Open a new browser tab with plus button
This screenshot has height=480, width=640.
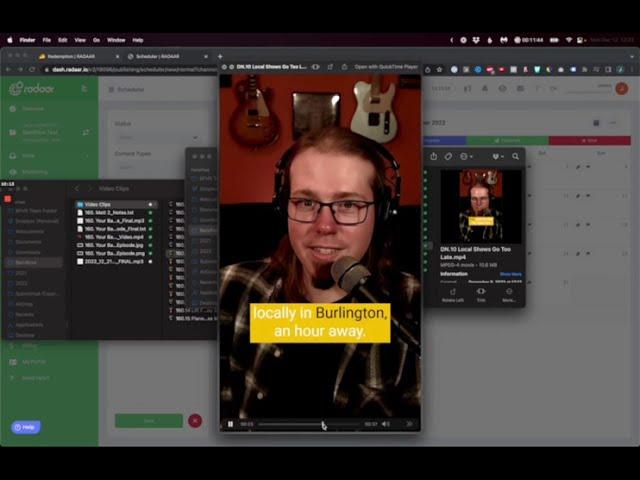click(220, 56)
